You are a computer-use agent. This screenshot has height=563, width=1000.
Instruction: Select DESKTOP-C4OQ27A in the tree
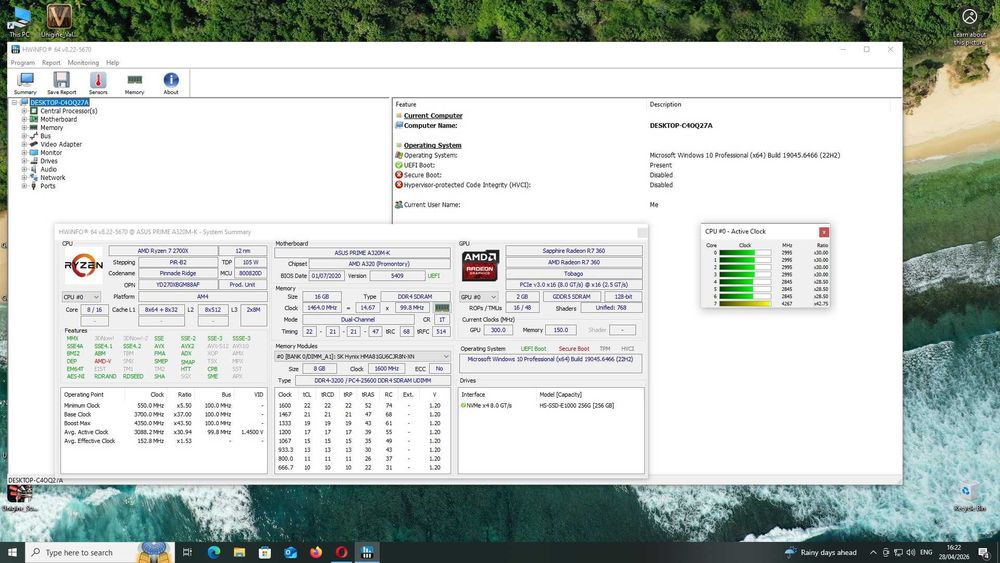pos(59,102)
